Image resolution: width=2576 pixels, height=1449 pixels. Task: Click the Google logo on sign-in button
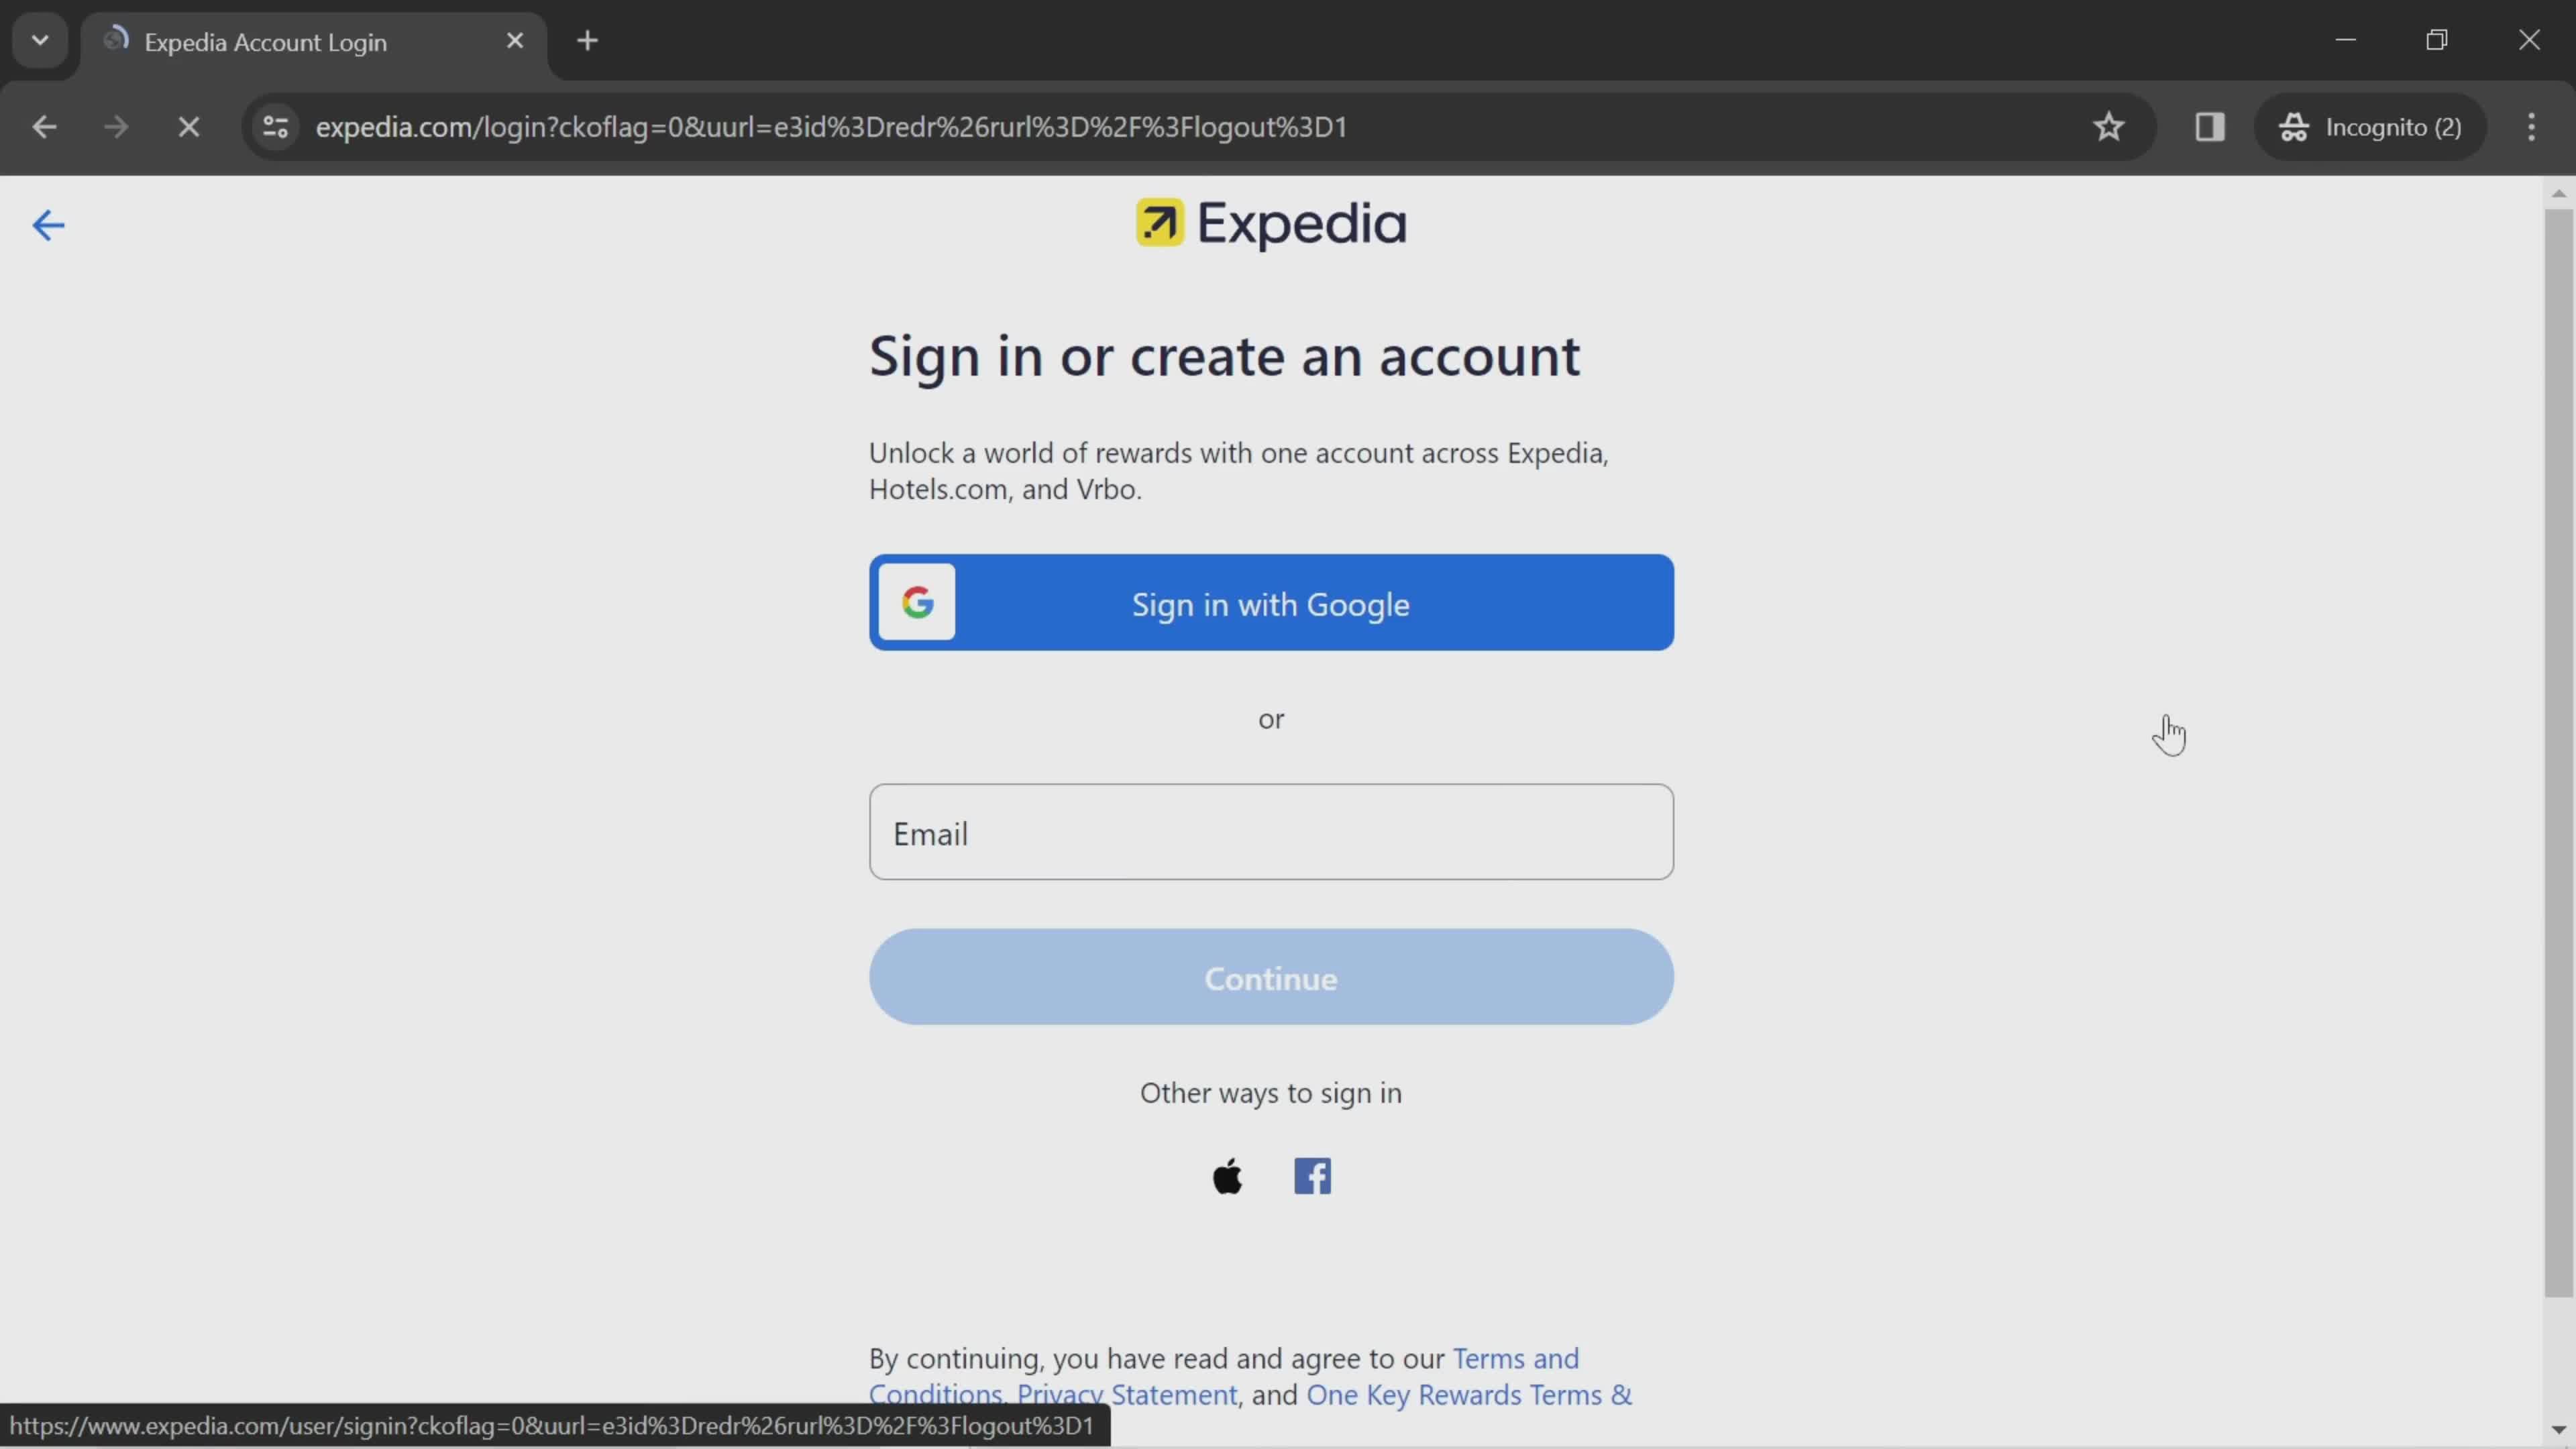point(917,602)
